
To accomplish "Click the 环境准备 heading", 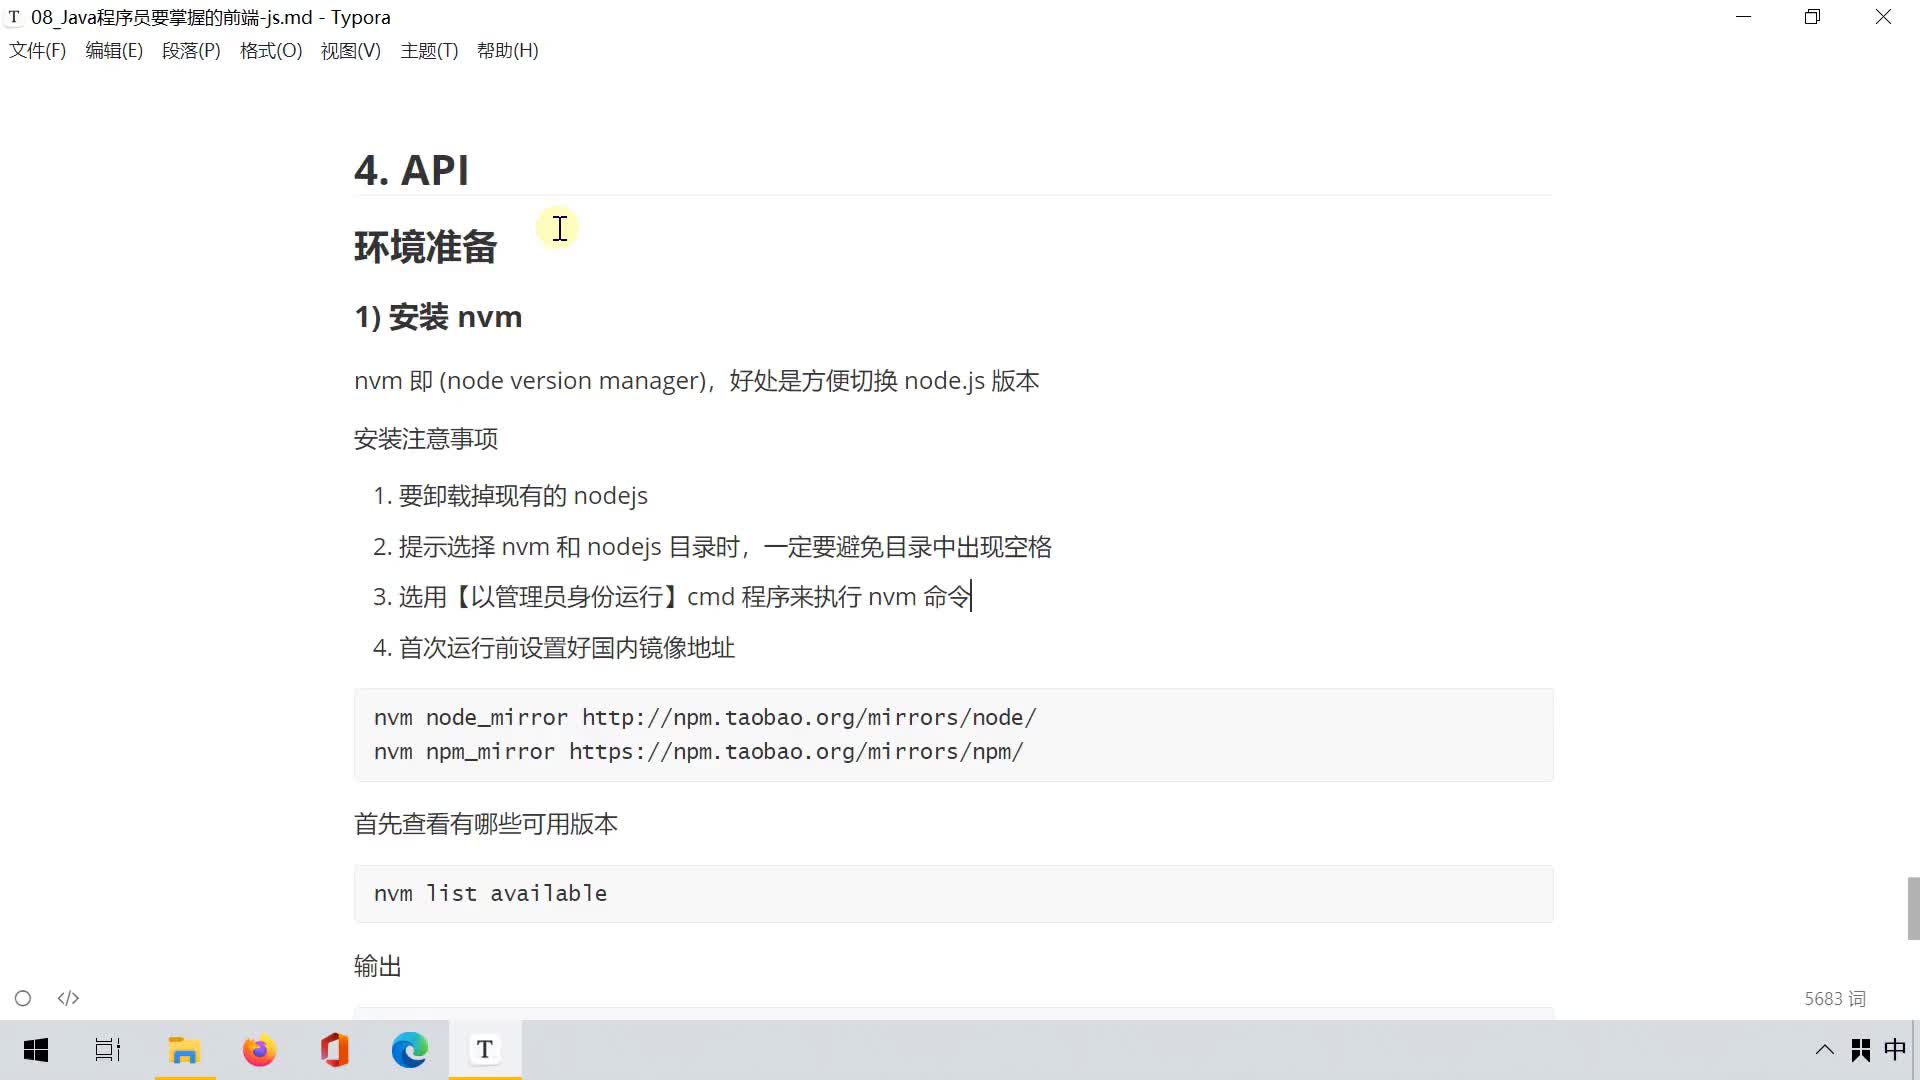I will [425, 247].
